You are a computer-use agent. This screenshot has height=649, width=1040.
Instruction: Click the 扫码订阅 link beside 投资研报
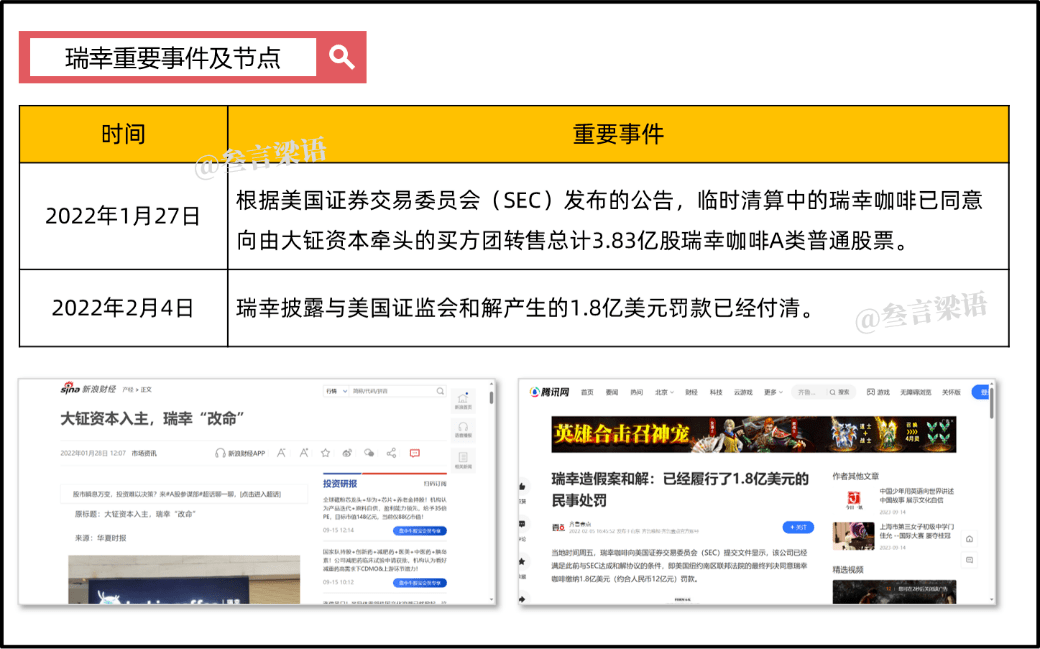pos(435,484)
